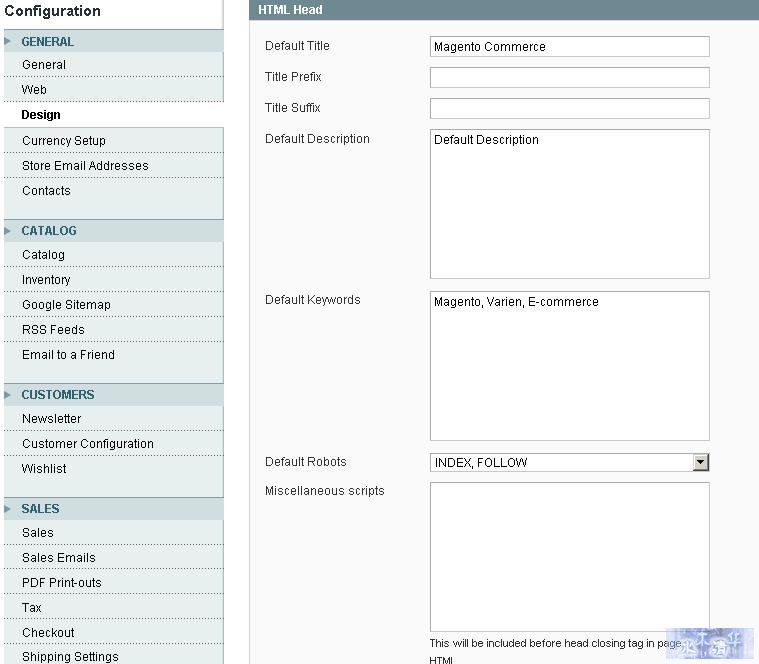This screenshot has height=664, width=759.
Task: Click the Title Suffix label
Action: pos(292,108)
